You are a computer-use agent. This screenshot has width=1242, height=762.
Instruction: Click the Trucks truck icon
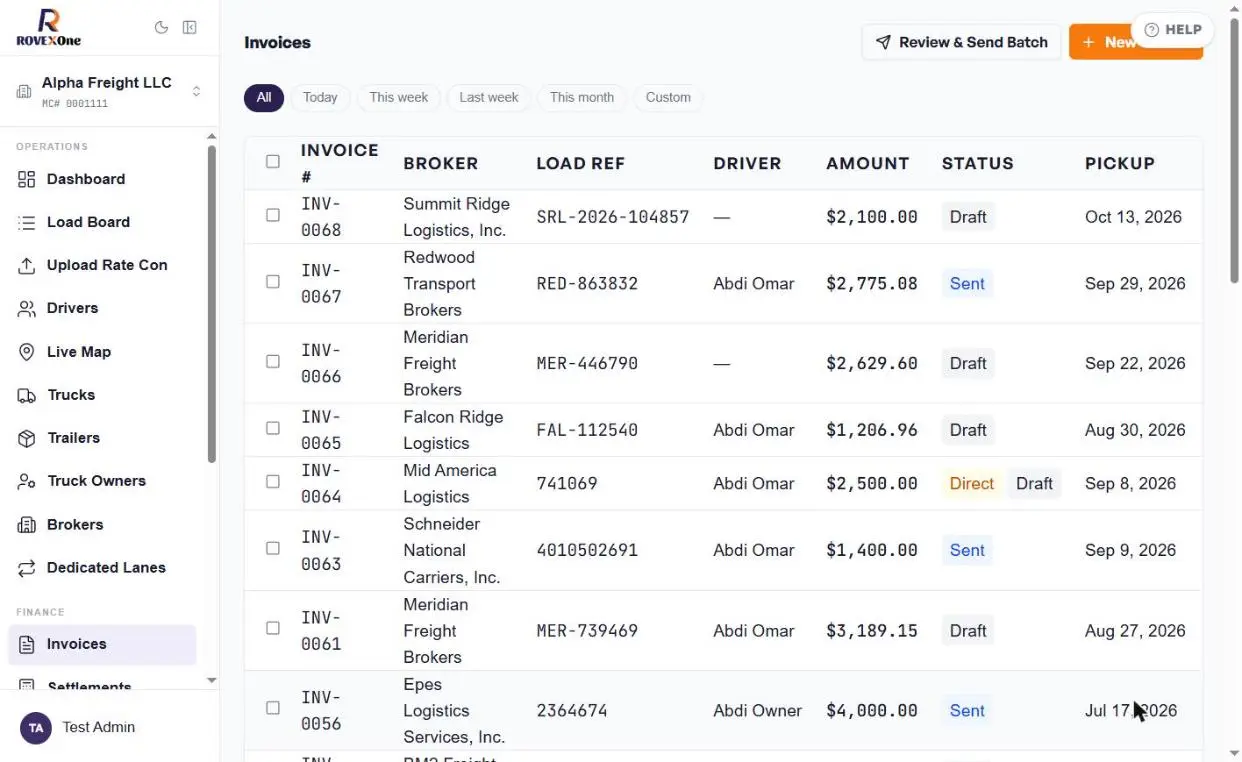tap(27, 395)
